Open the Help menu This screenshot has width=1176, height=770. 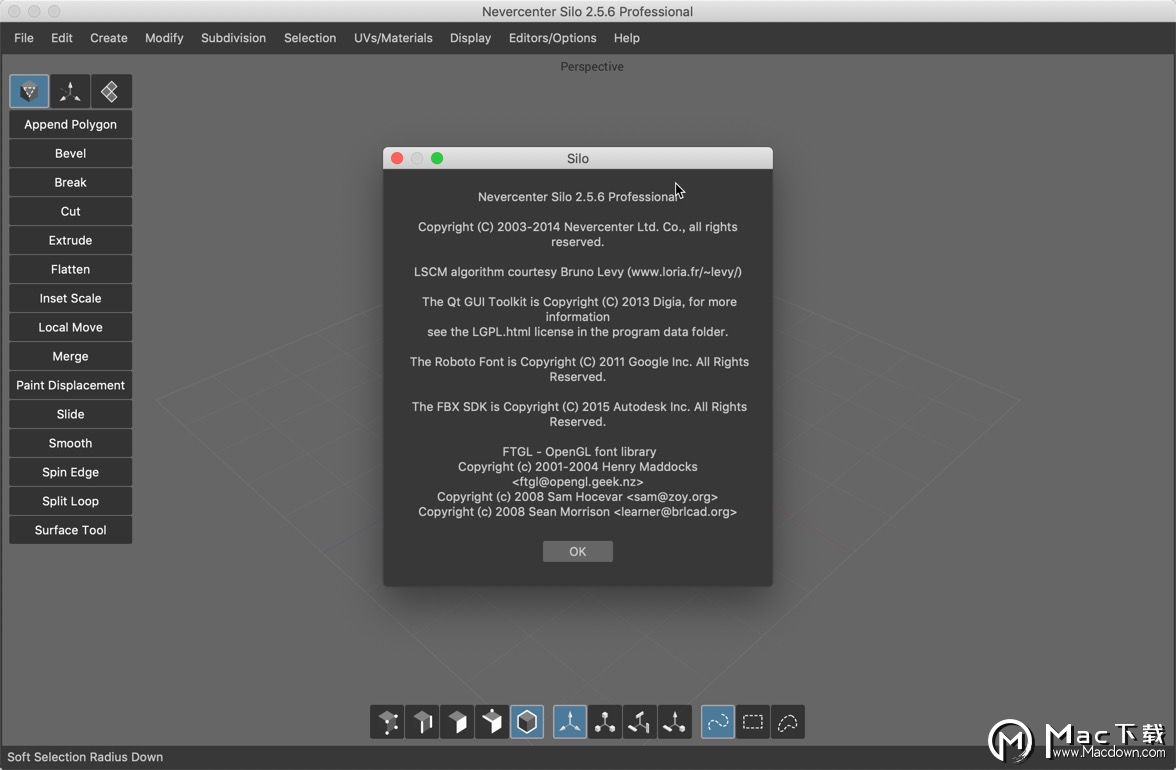tap(626, 38)
